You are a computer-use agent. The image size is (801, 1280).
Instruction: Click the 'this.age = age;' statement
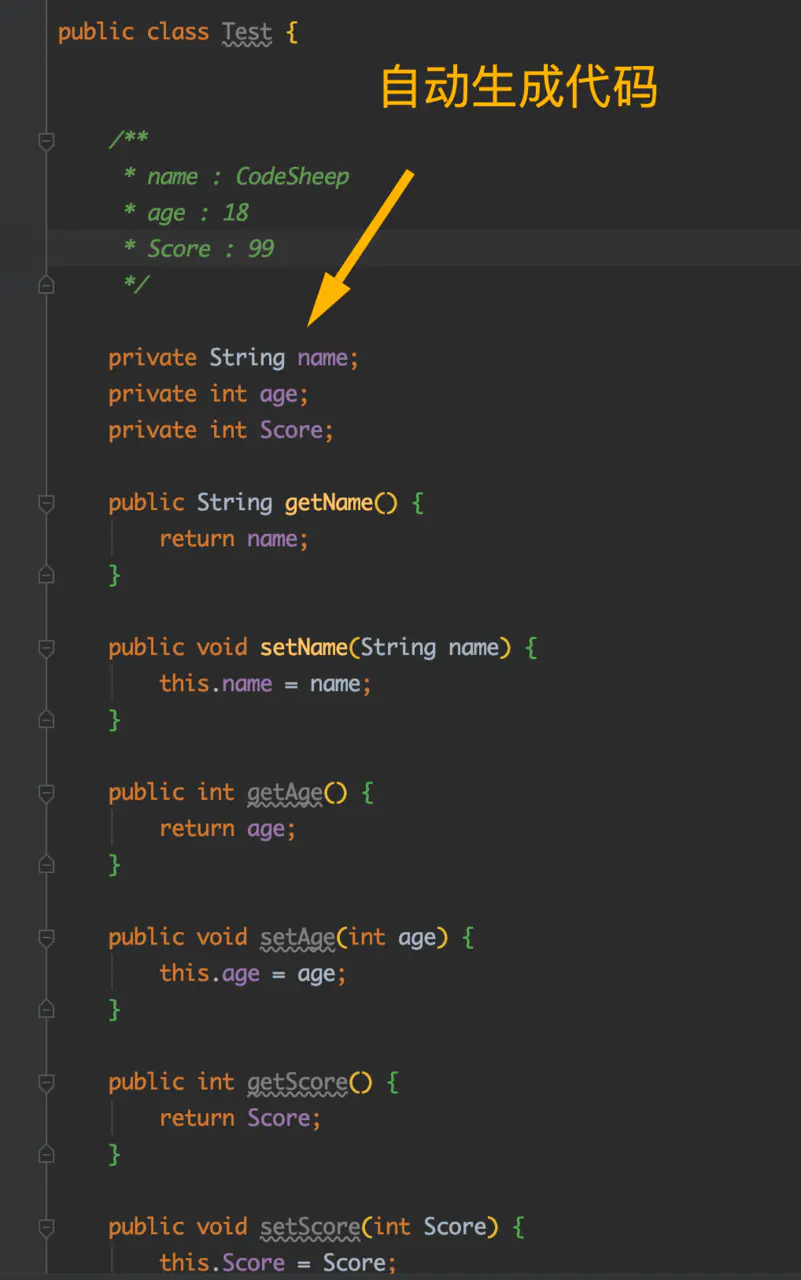pyautogui.click(x=253, y=974)
